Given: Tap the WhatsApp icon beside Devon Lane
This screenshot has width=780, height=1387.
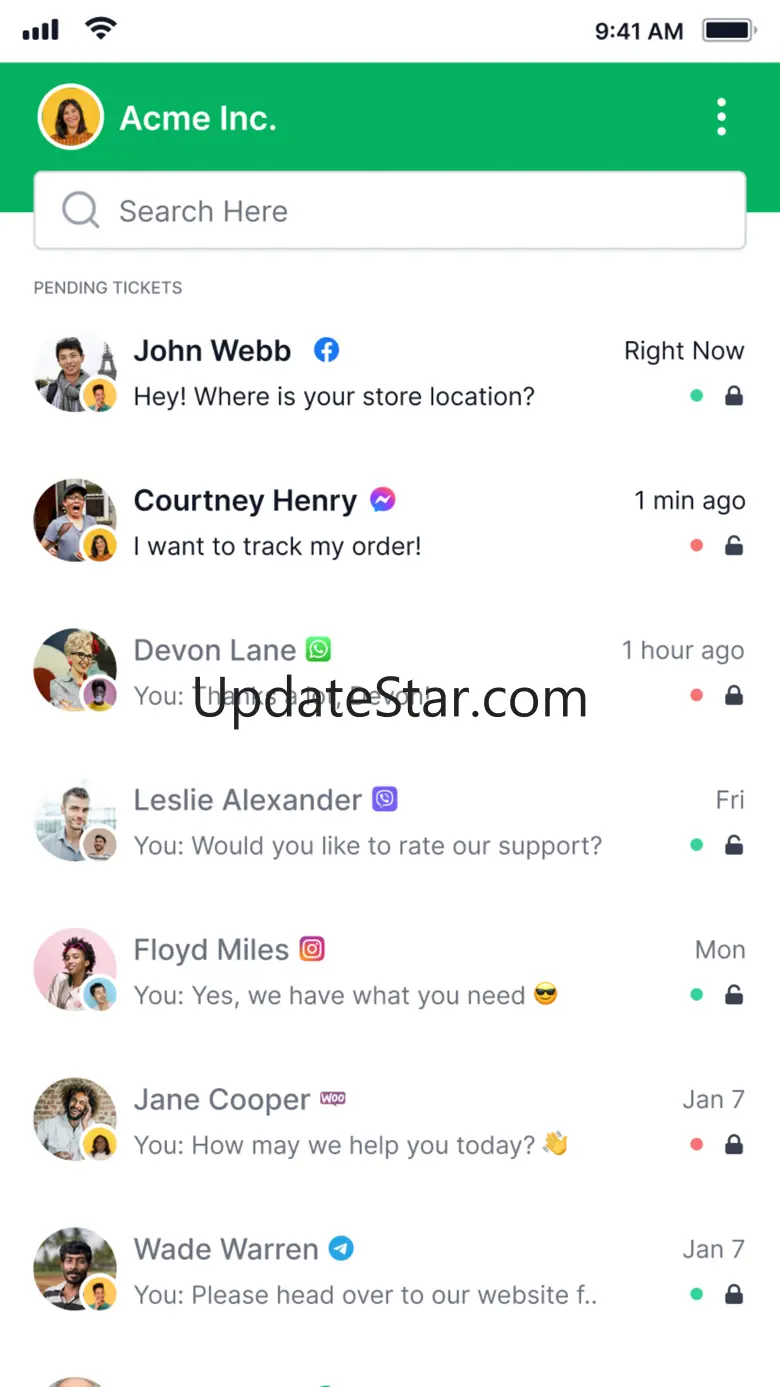Looking at the screenshot, I should [x=318, y=650].
